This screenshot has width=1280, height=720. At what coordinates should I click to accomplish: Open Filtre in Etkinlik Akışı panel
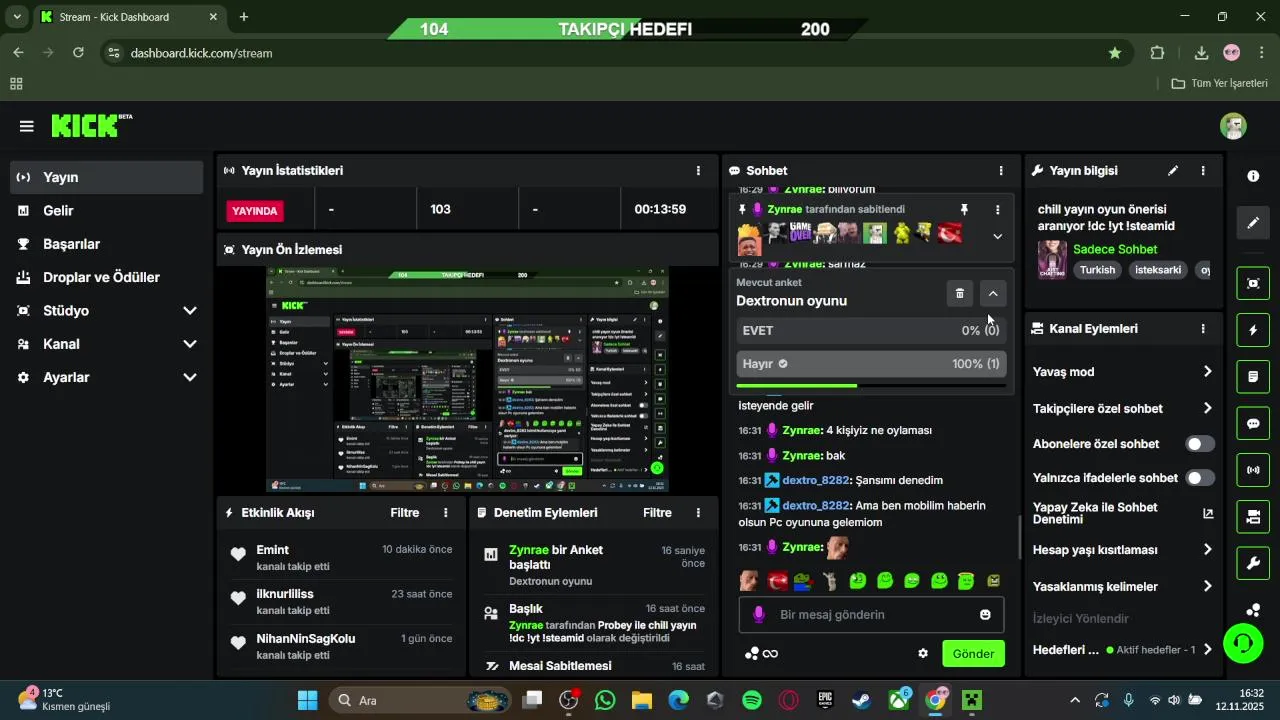[404, 513]
